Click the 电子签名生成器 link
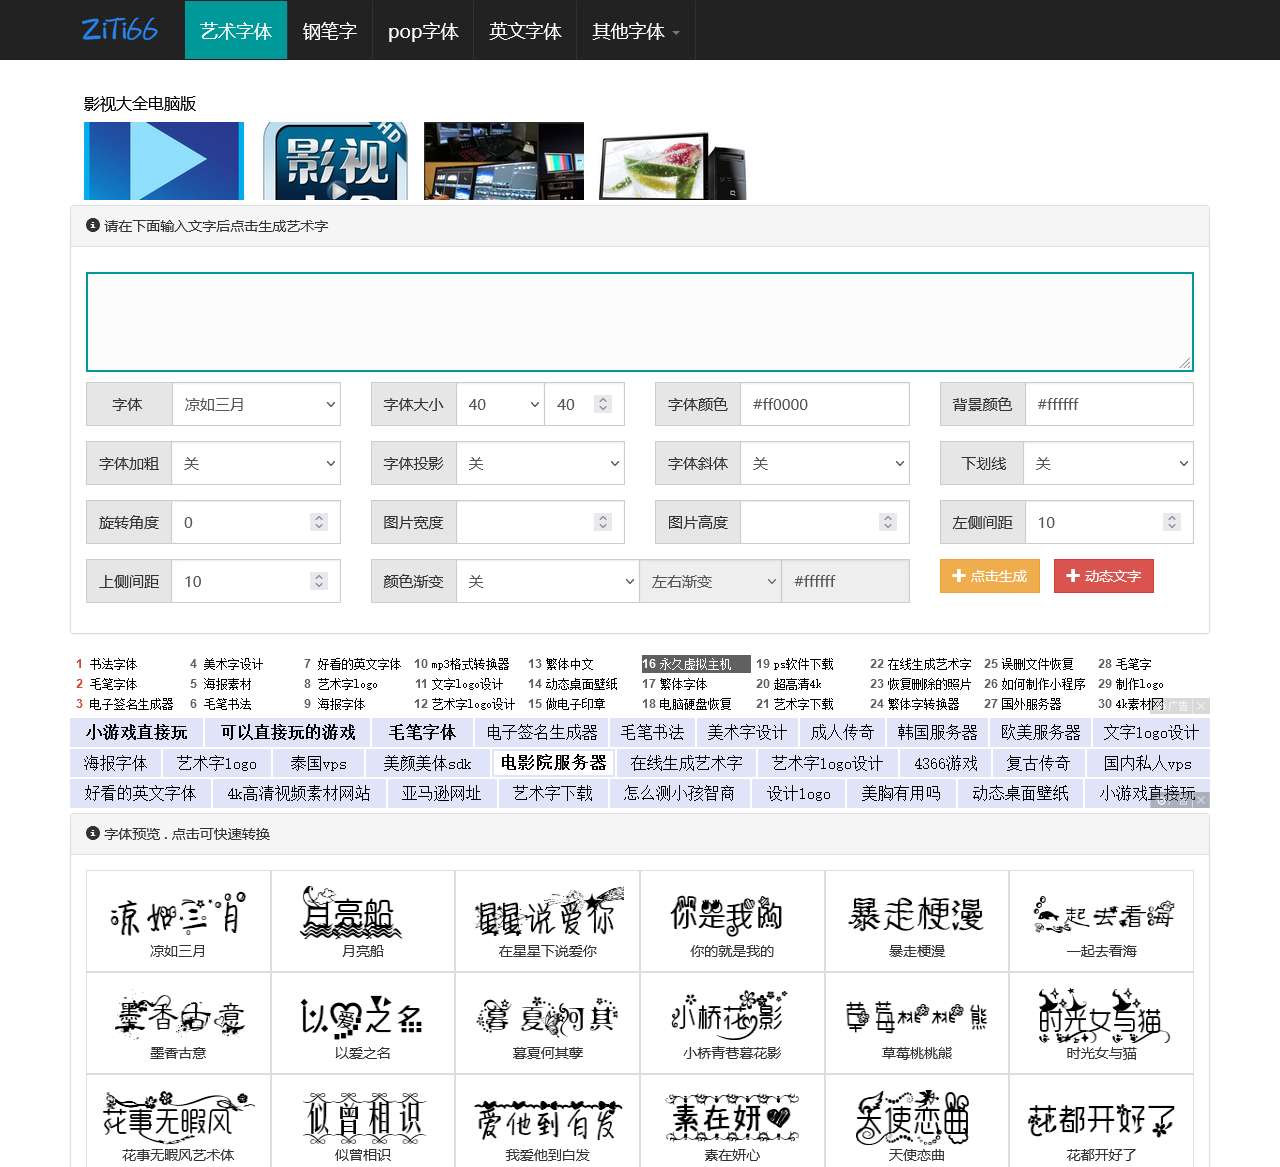1280x1167 pixels. click(543, 731)
